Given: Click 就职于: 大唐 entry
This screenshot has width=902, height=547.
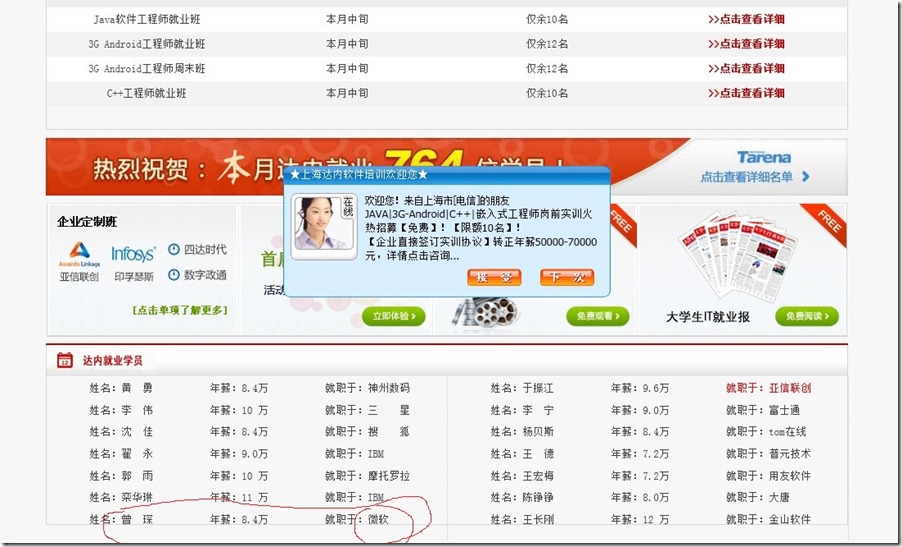Looking at the screenshot, I should tap(758, 498).
